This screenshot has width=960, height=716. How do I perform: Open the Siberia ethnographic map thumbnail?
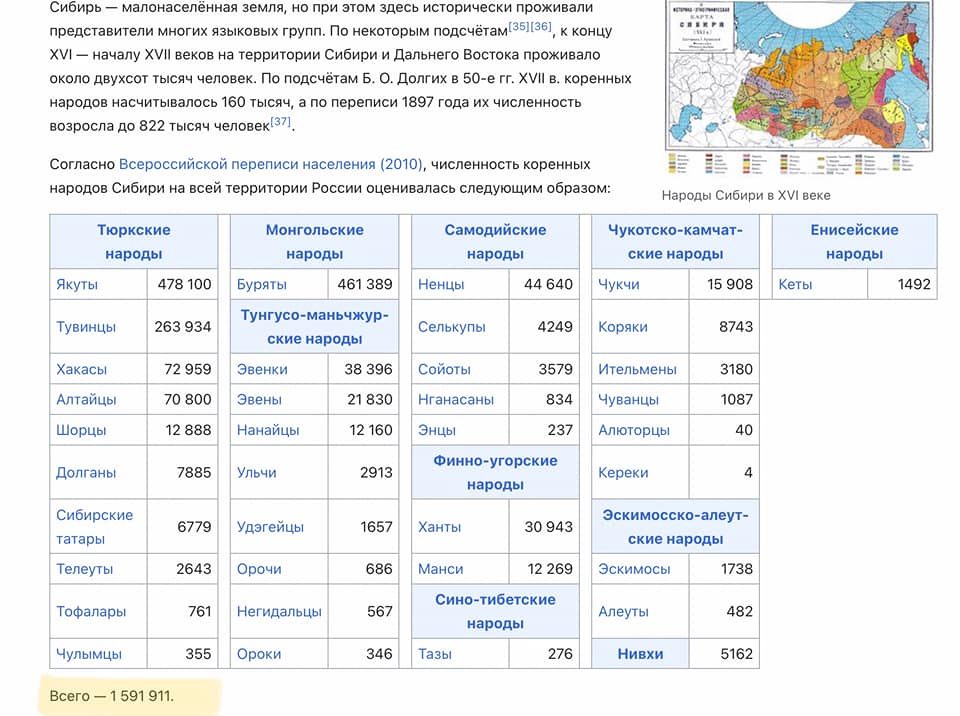pyautogui.click(x=799, y=86)
